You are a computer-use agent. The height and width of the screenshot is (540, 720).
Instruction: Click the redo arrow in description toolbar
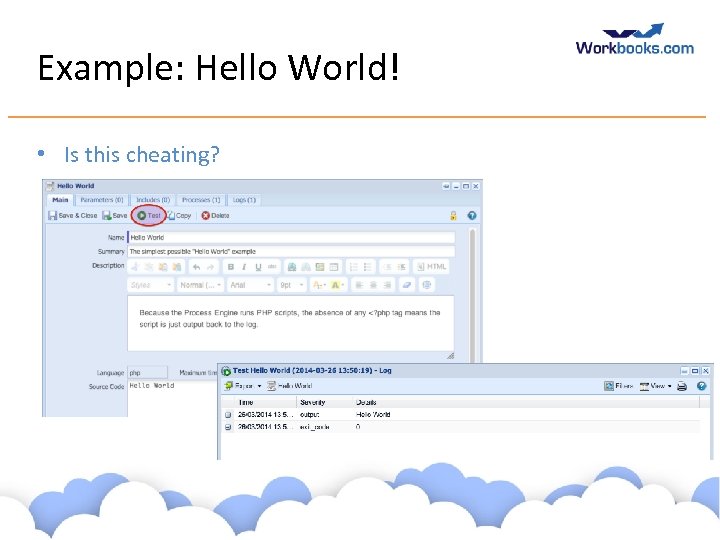(x=210, y=267)
